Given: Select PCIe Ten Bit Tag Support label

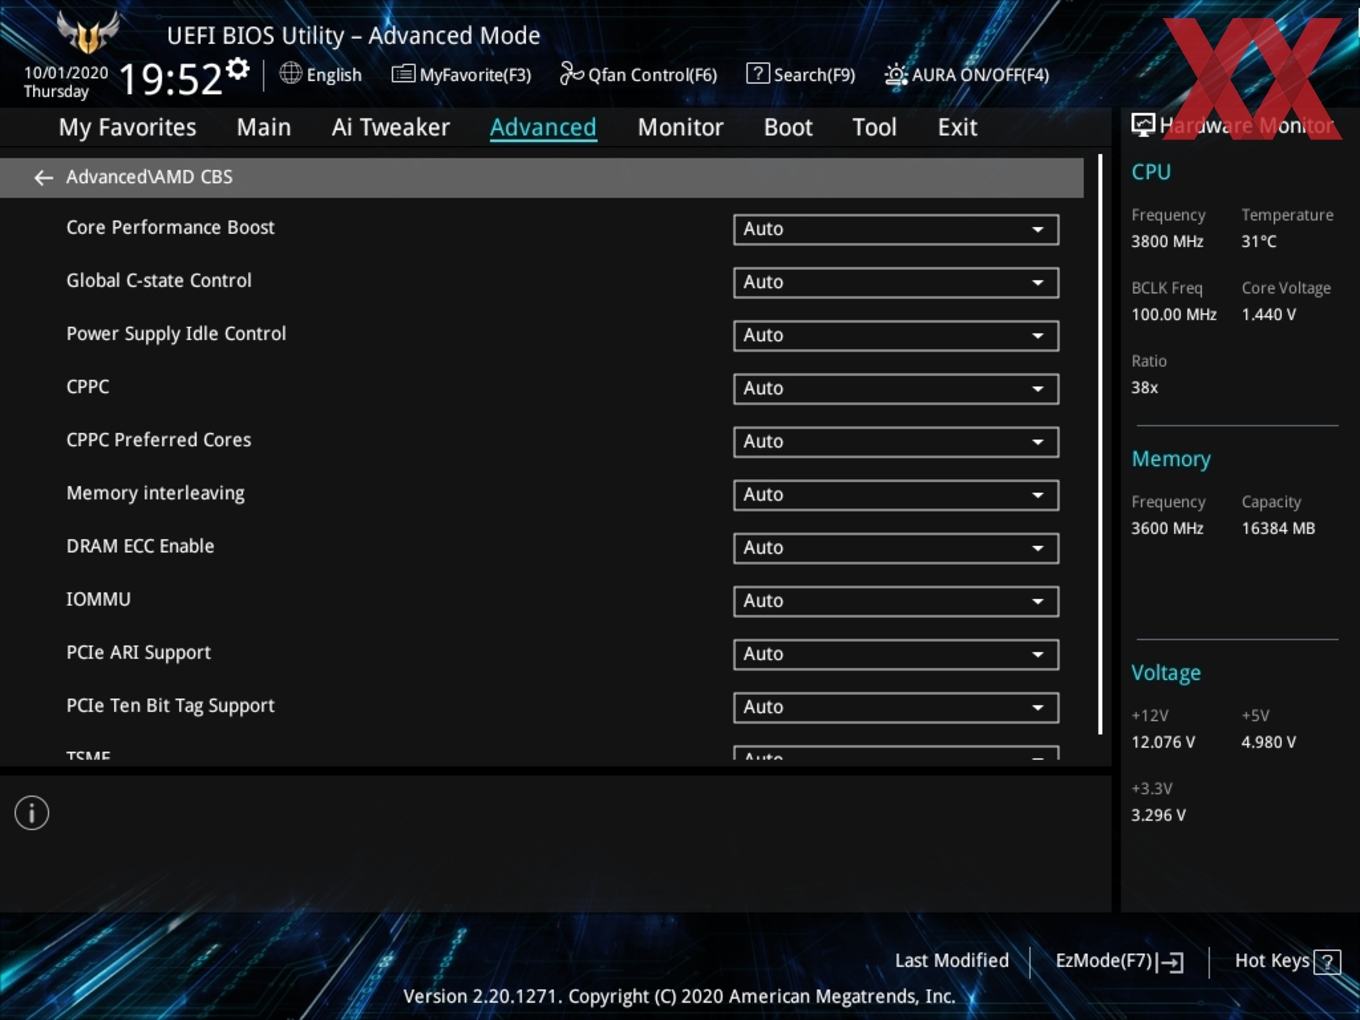Looking at the screenshot, I should tap(170, 706).
